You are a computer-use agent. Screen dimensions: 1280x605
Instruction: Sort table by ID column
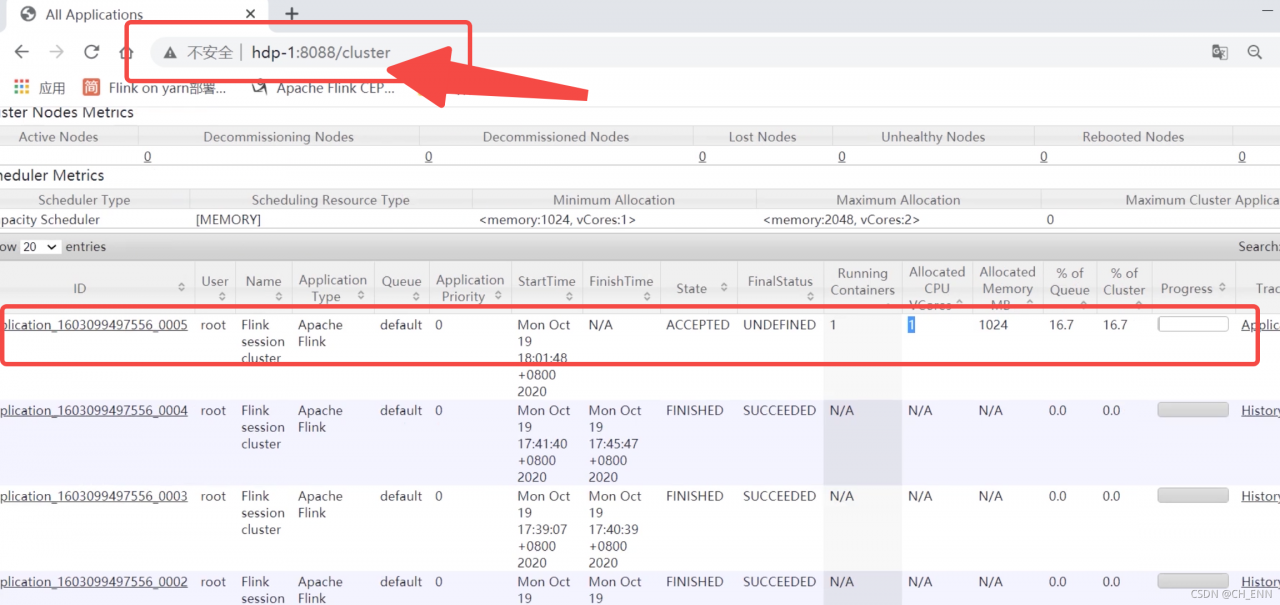[80, 288]
